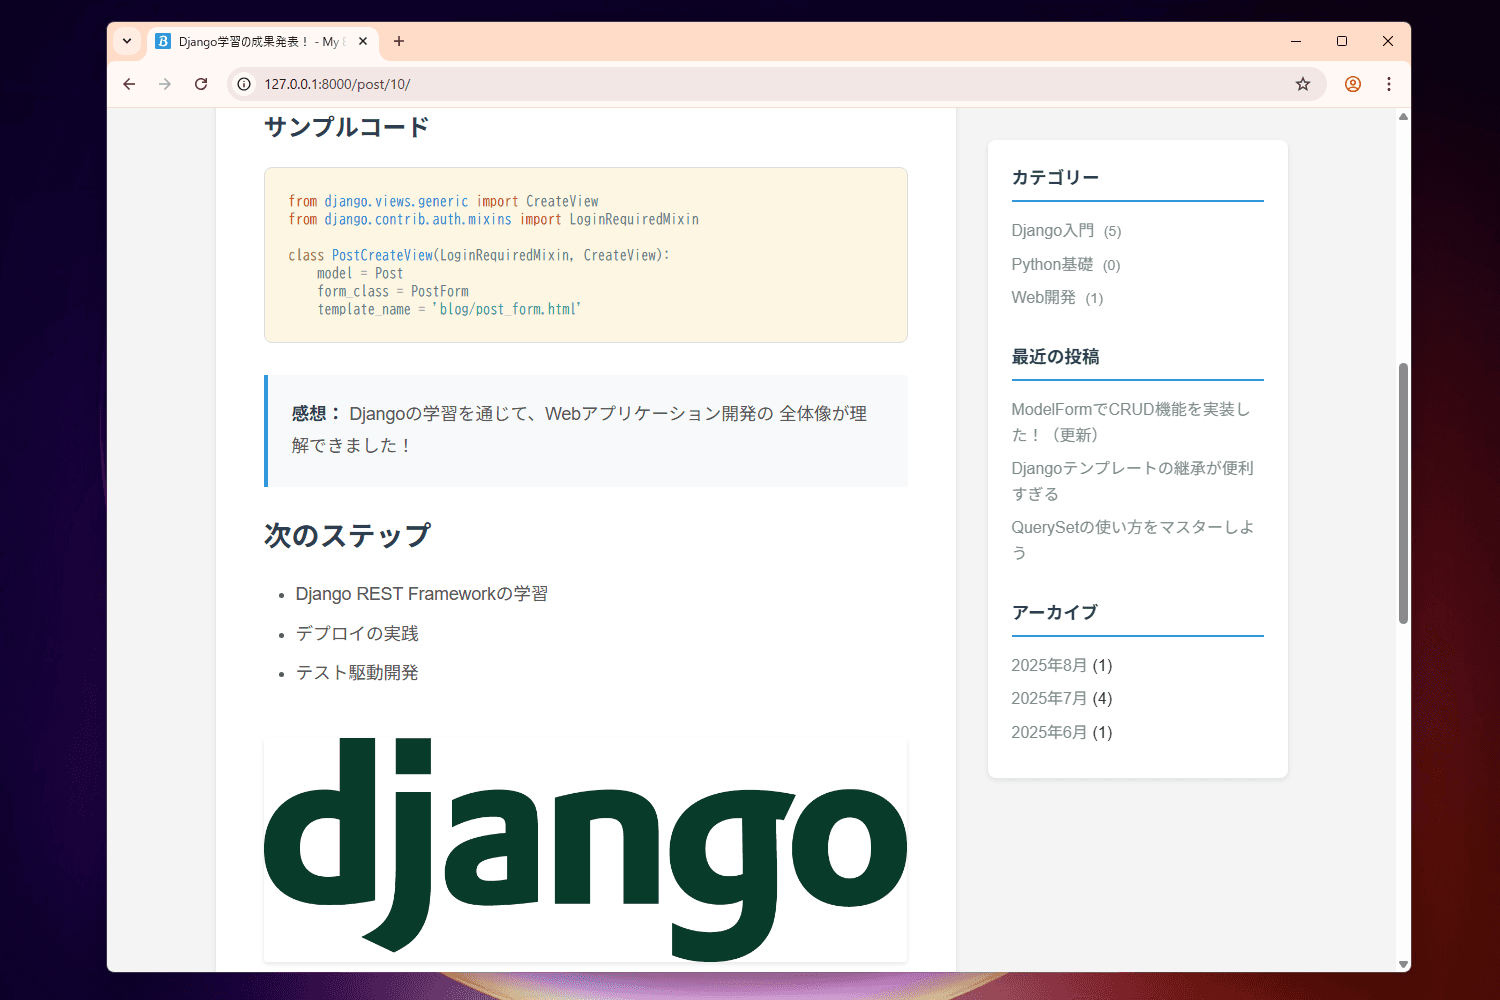Viewport: 1500px width, 1000px height.
Task: Open the post ModelFormでCRUD機能を実装した！
Action: 1131,422
